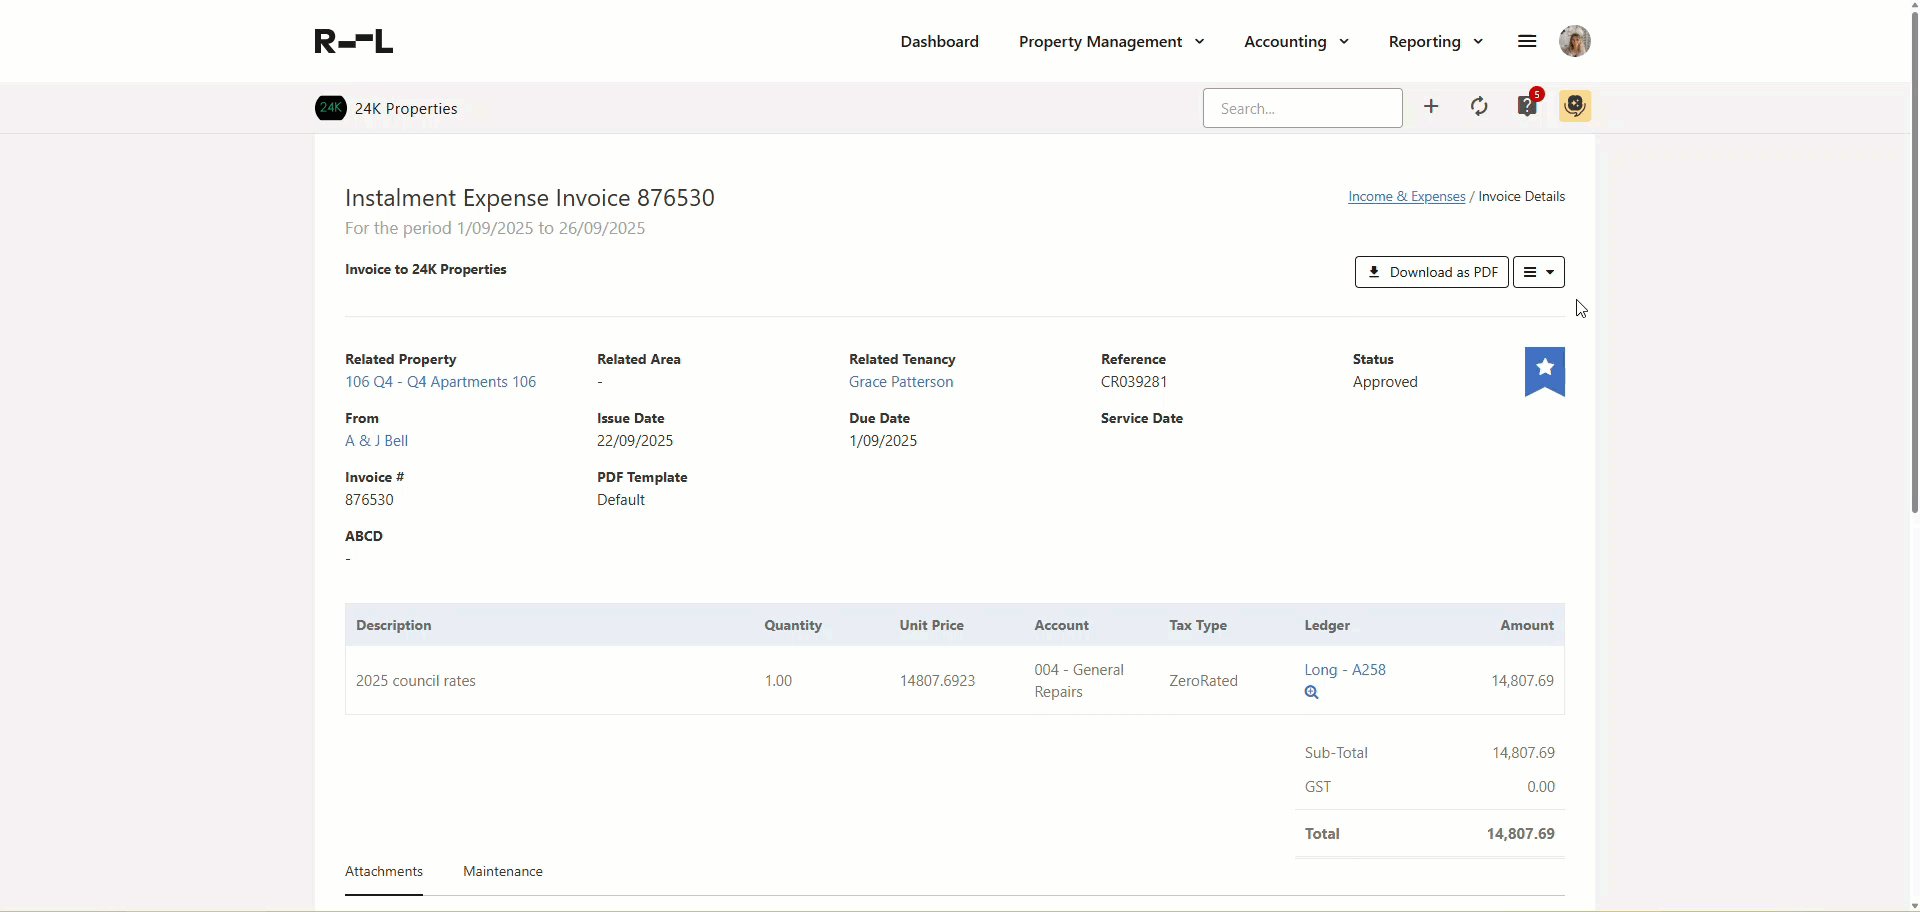Open the hamburger menu in top navigation
1920x912 pixels.
[1526, 41]
